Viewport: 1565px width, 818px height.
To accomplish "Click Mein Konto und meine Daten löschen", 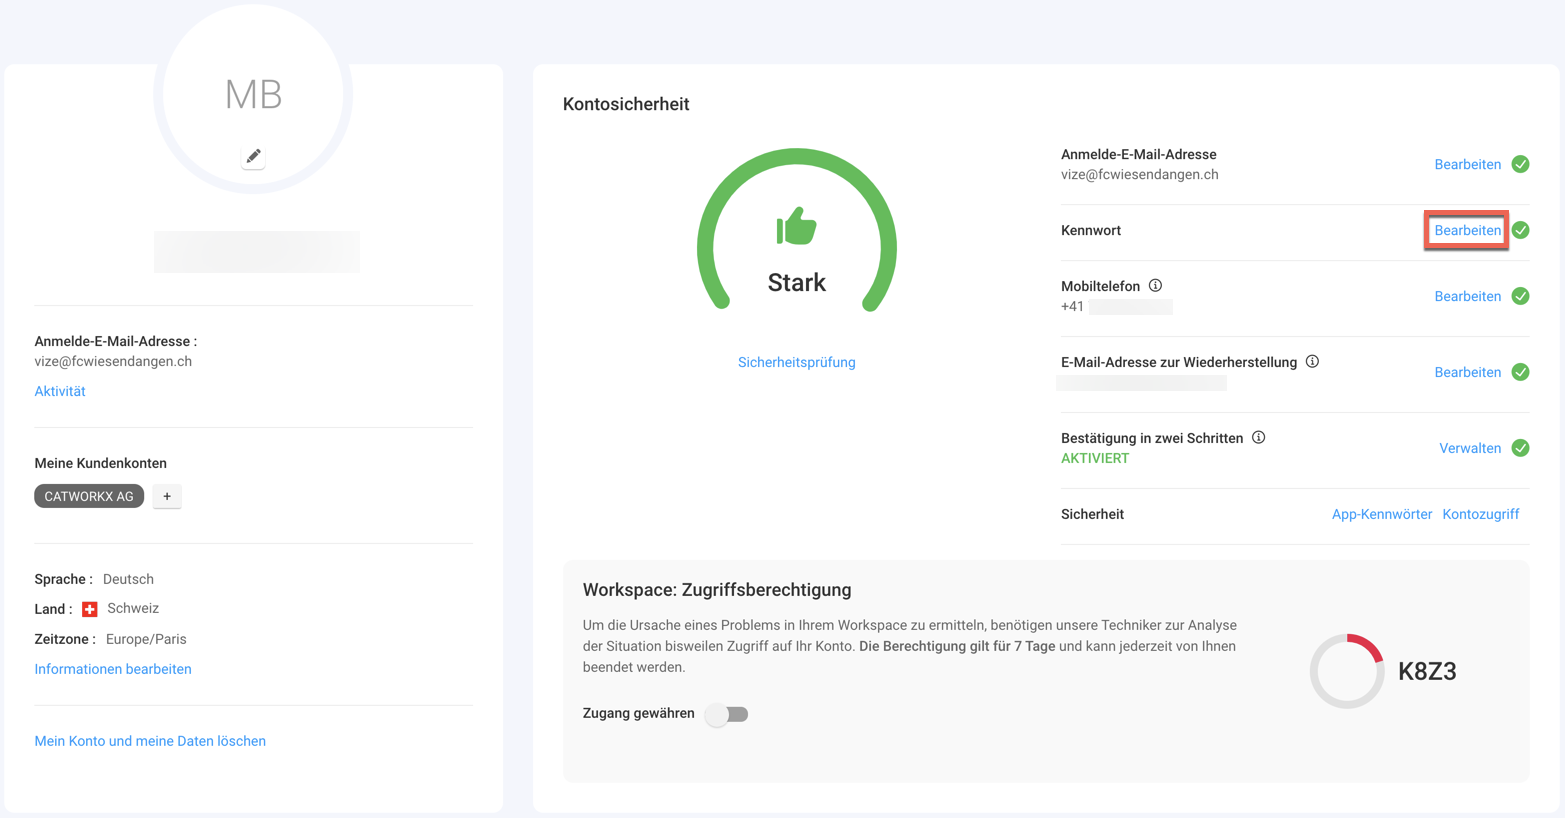I will [150, 742].
